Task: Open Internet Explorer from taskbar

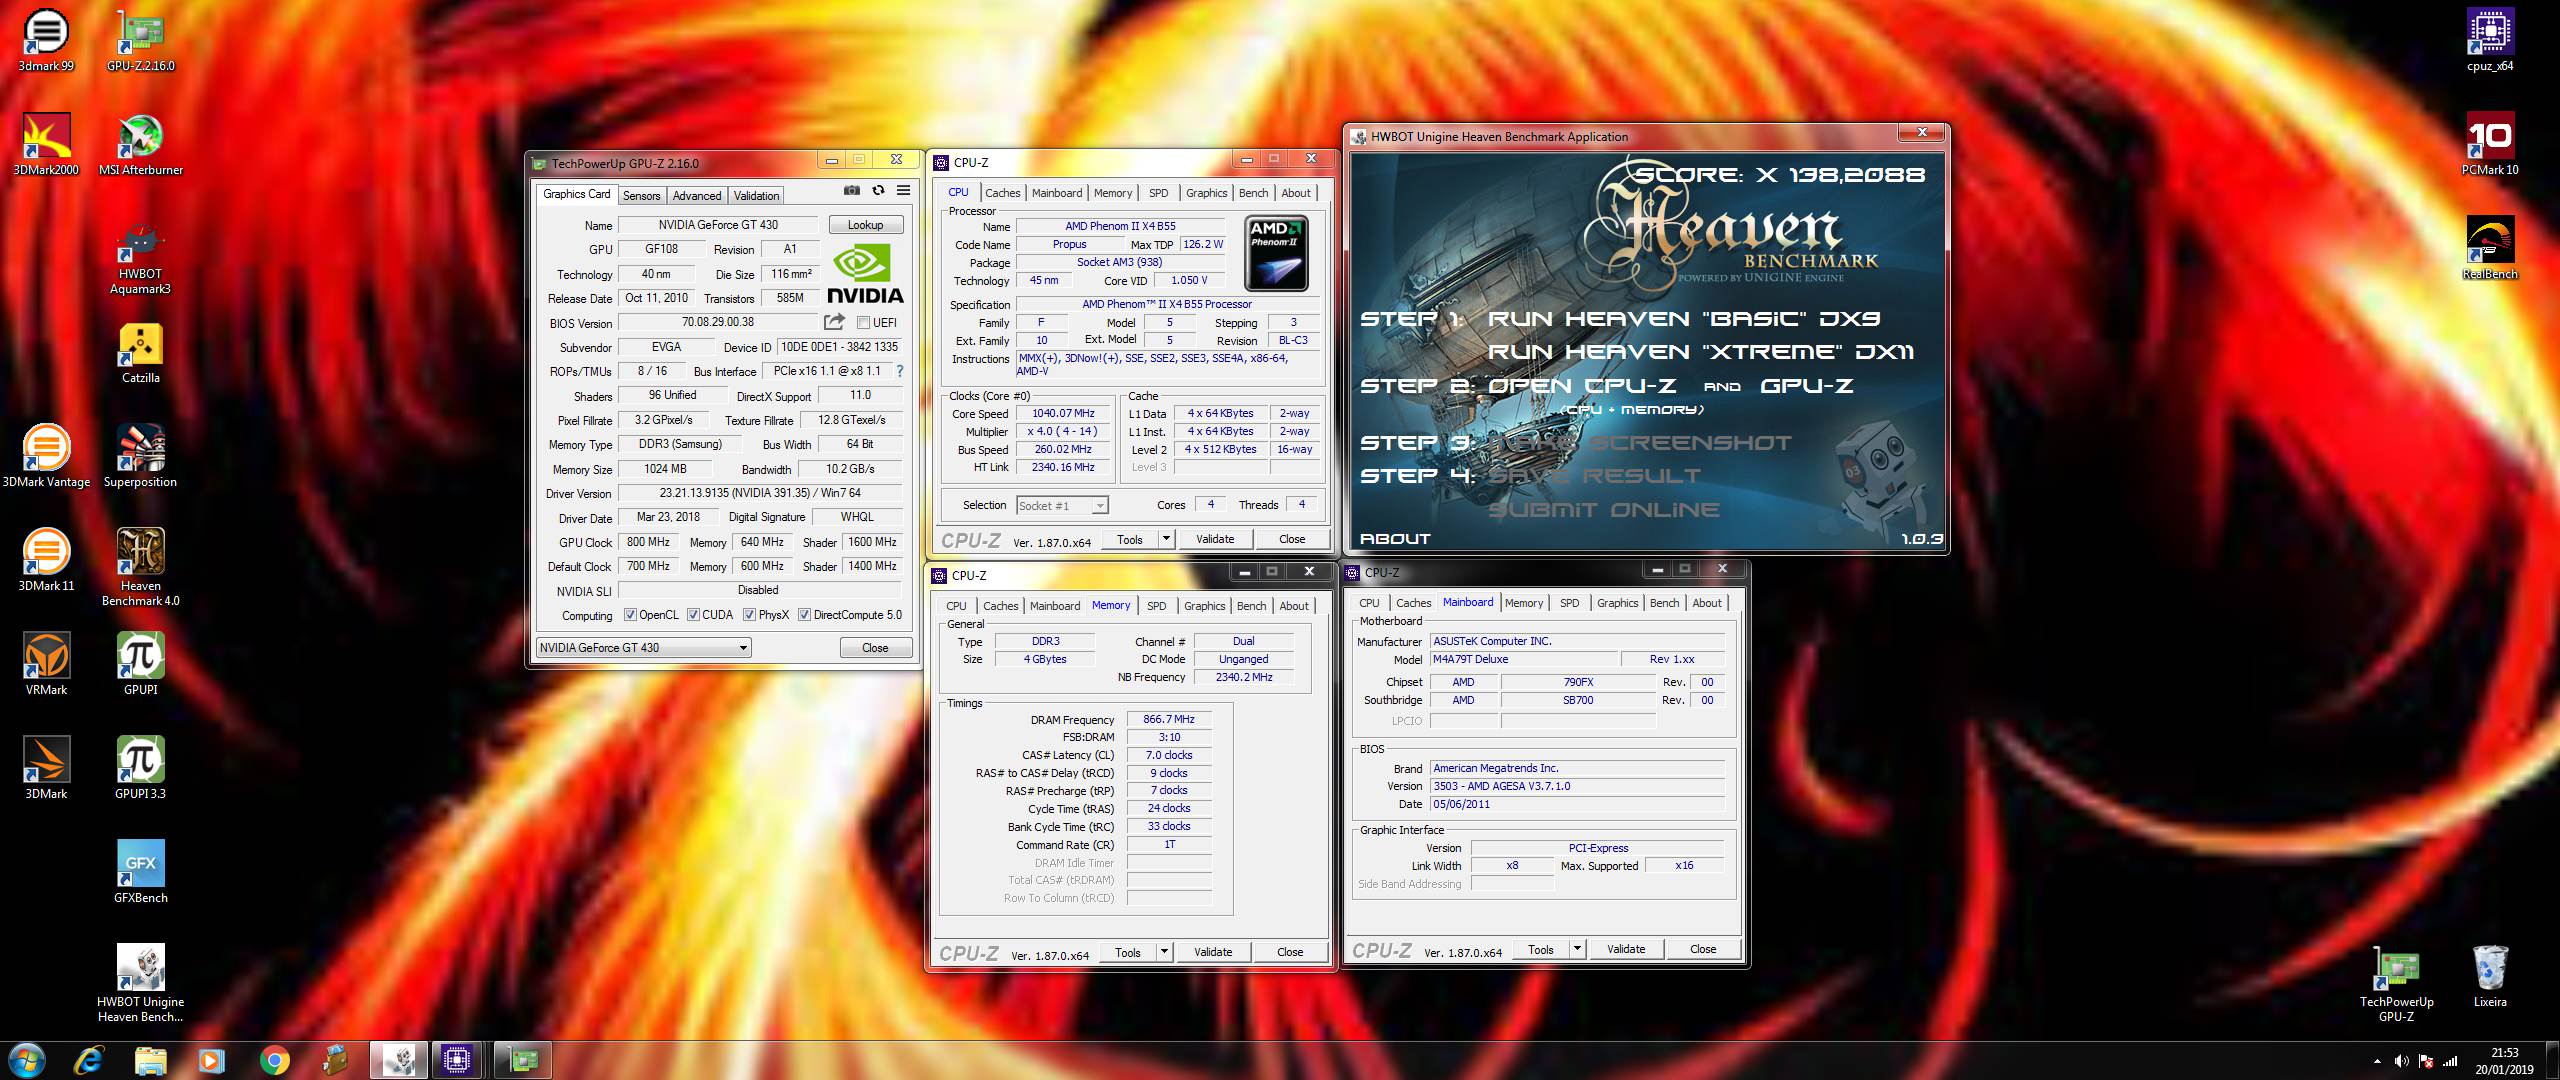Action: coord(89,1060)
